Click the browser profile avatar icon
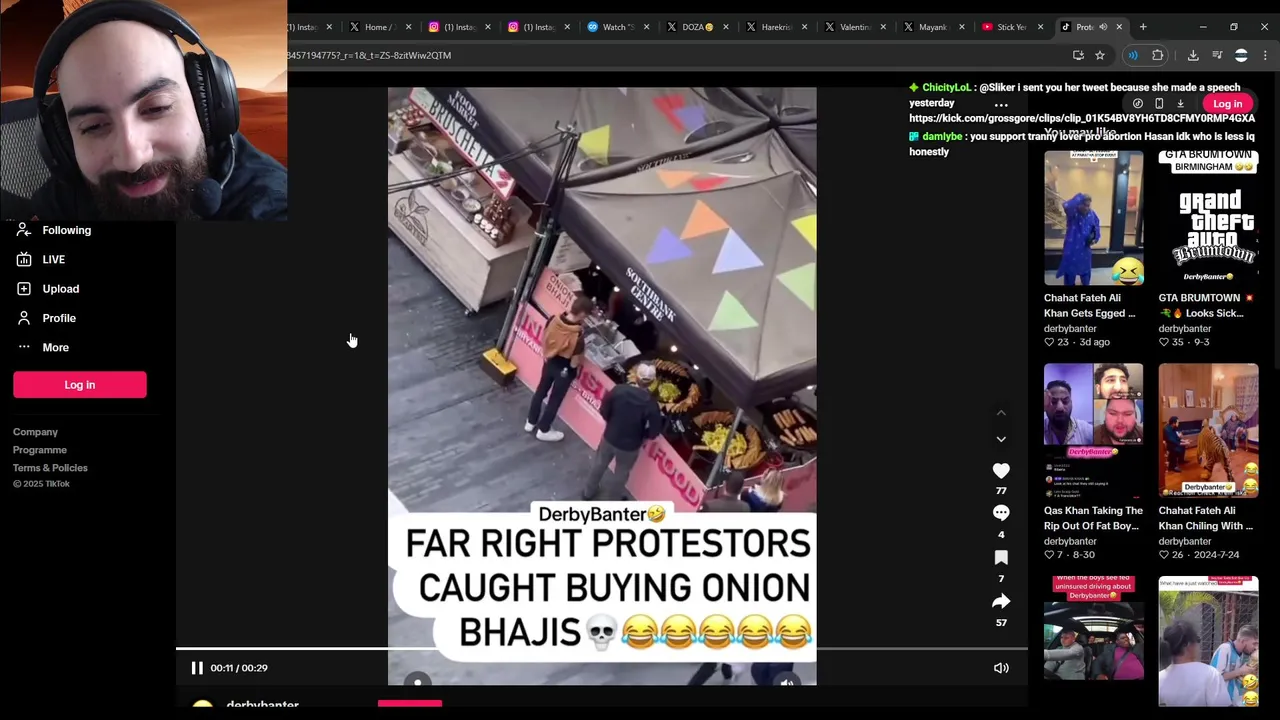 [1241, 55]
